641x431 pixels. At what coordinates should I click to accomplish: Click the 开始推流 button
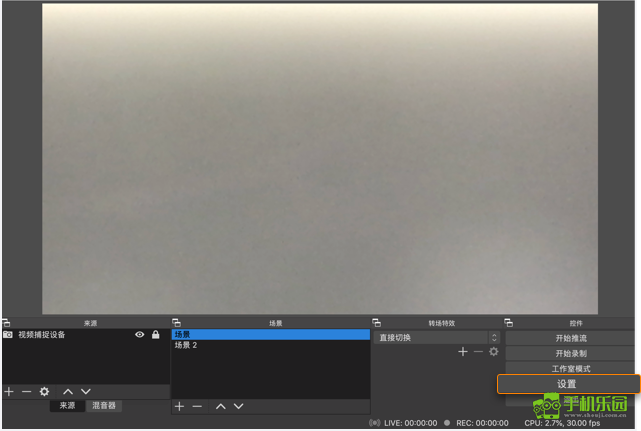(570, 338)
